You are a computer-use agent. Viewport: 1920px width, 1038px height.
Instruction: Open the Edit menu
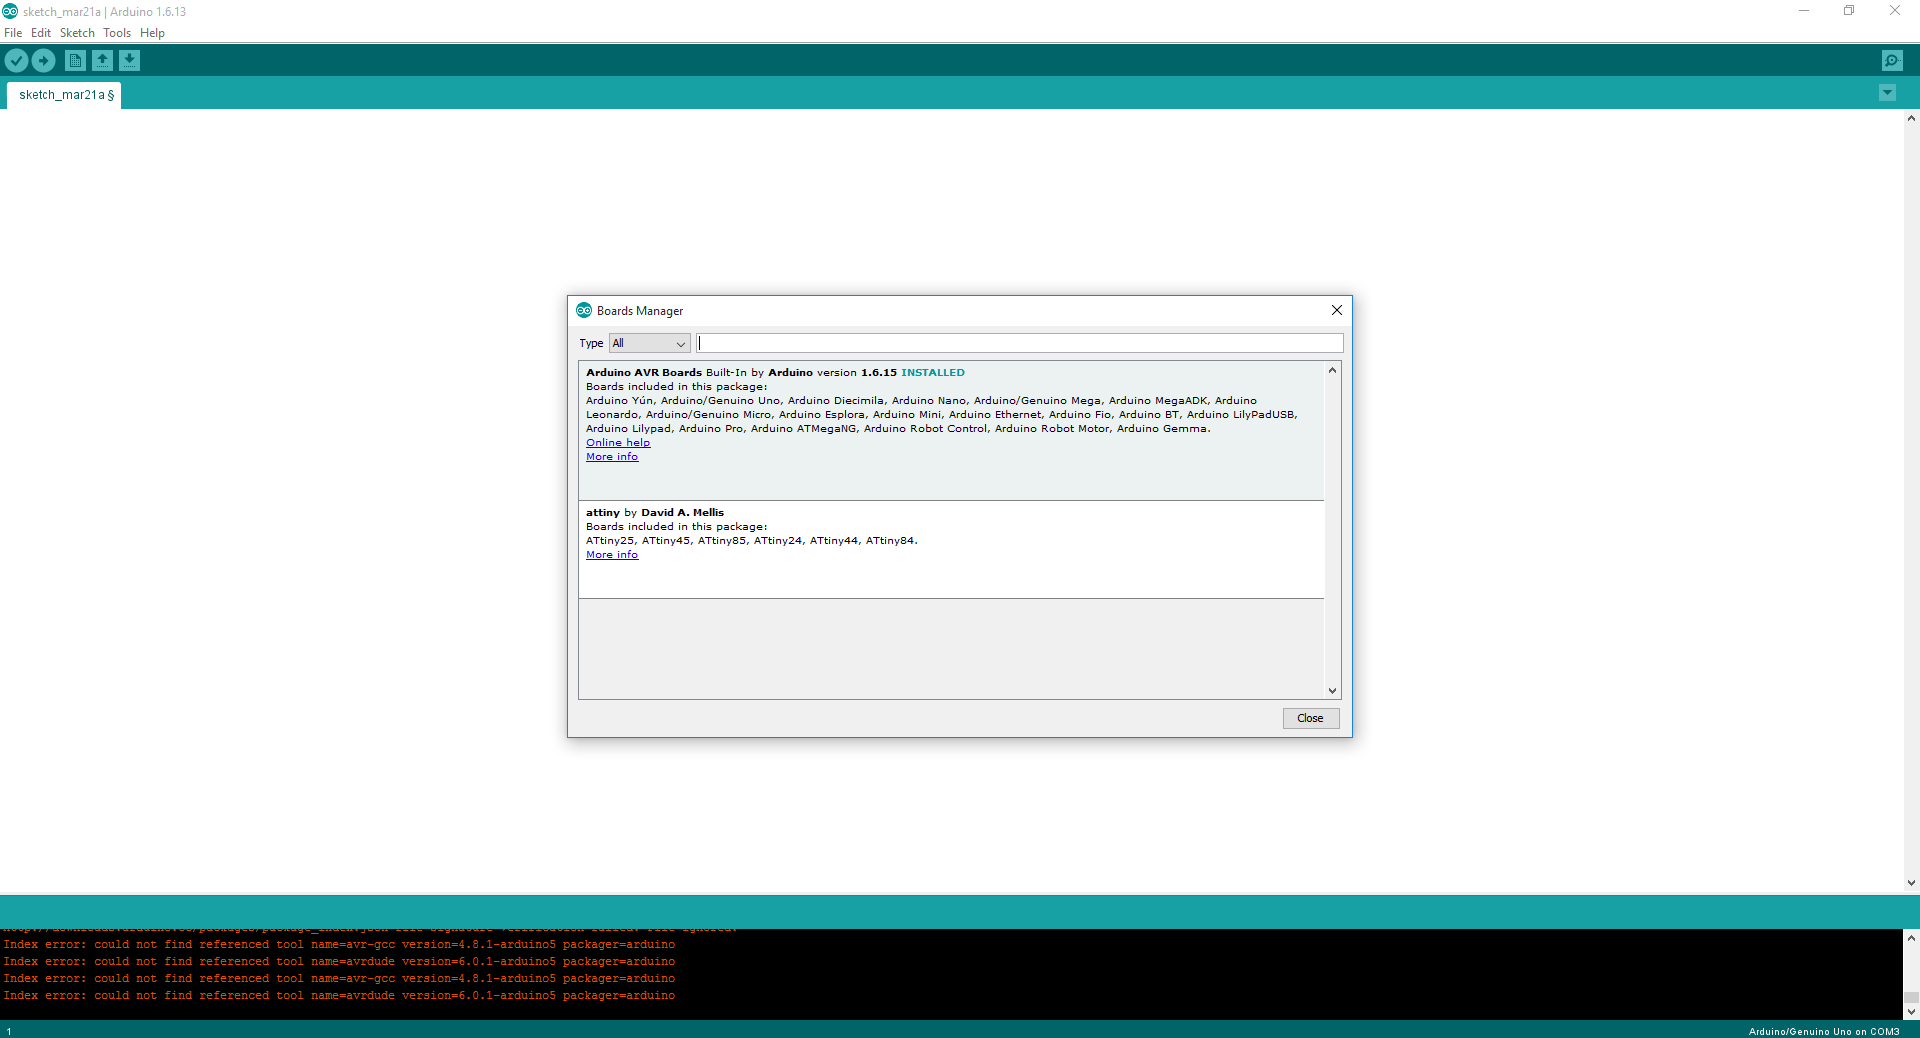click(x=41, y=33)
